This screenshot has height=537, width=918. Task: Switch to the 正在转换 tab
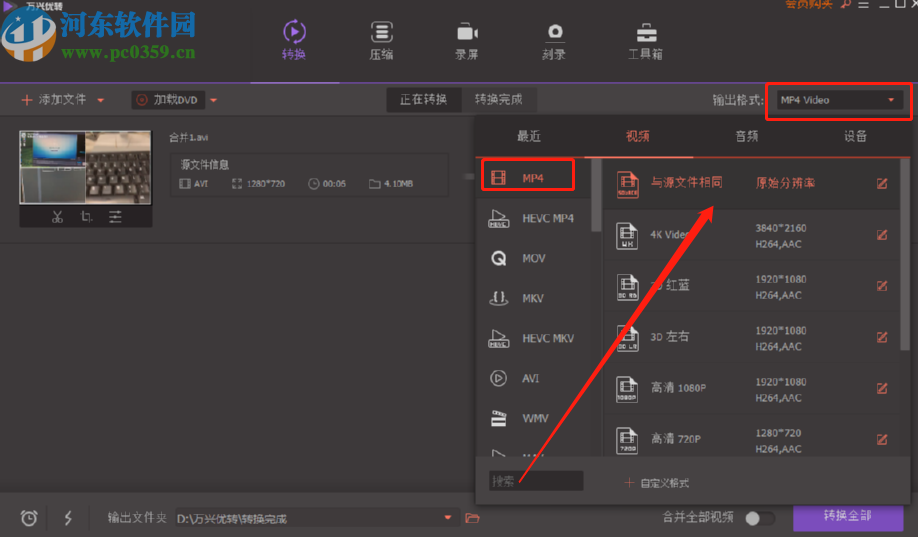pos(423,100)
